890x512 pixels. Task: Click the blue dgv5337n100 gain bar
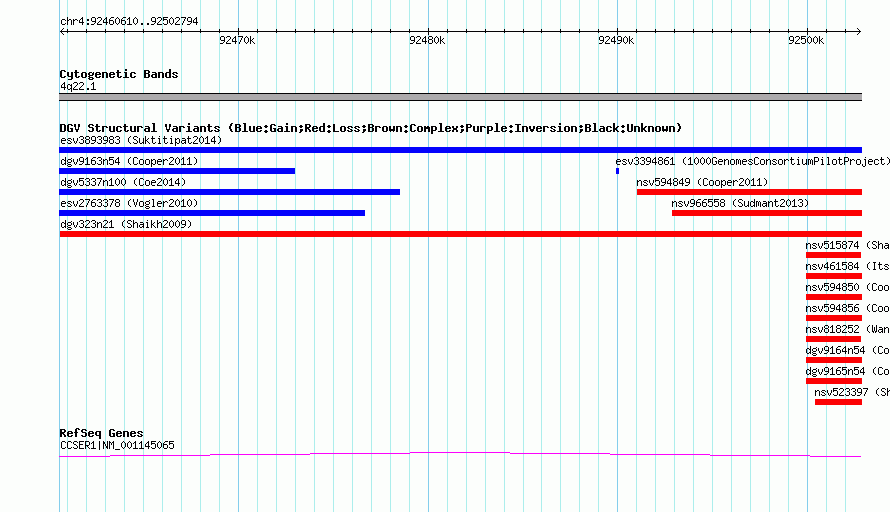click(229, 192)
